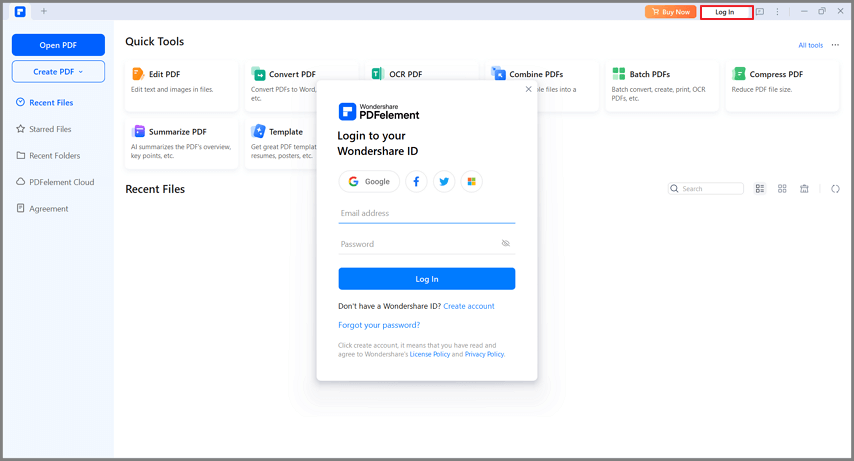Image resolution: width=854 pixels, height=461 pixels.
Task: Open PDFelement Cloud in sidebar
Action: pos(62,182)
